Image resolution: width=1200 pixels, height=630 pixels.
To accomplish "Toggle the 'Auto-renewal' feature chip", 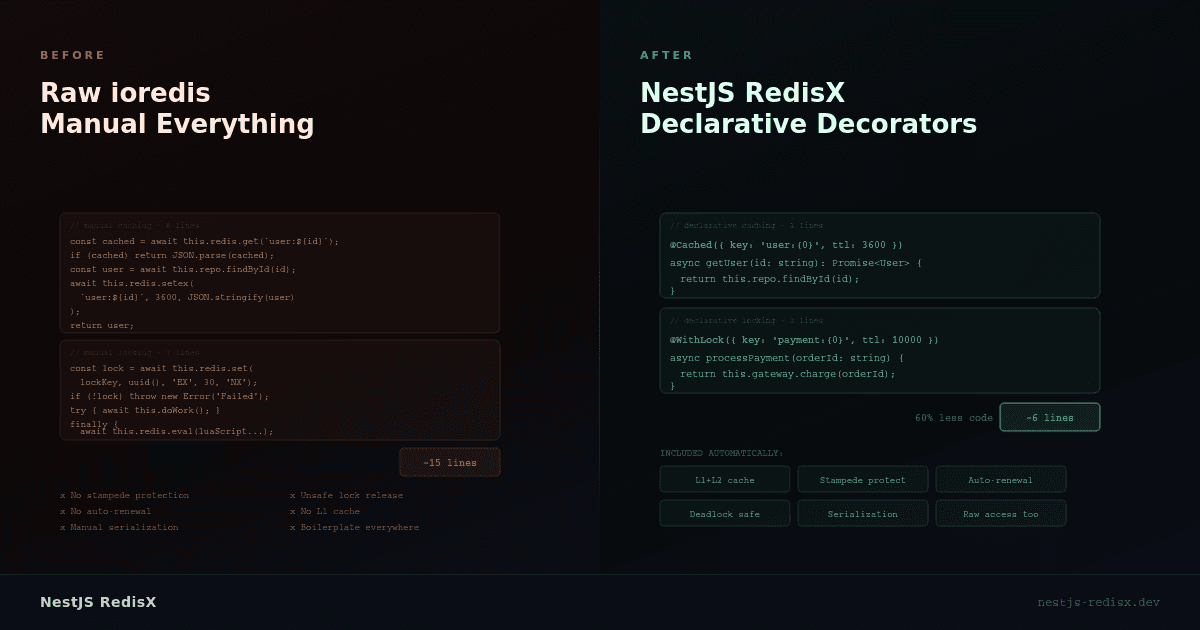I will pyautogui.click(x=1000, y=479).
